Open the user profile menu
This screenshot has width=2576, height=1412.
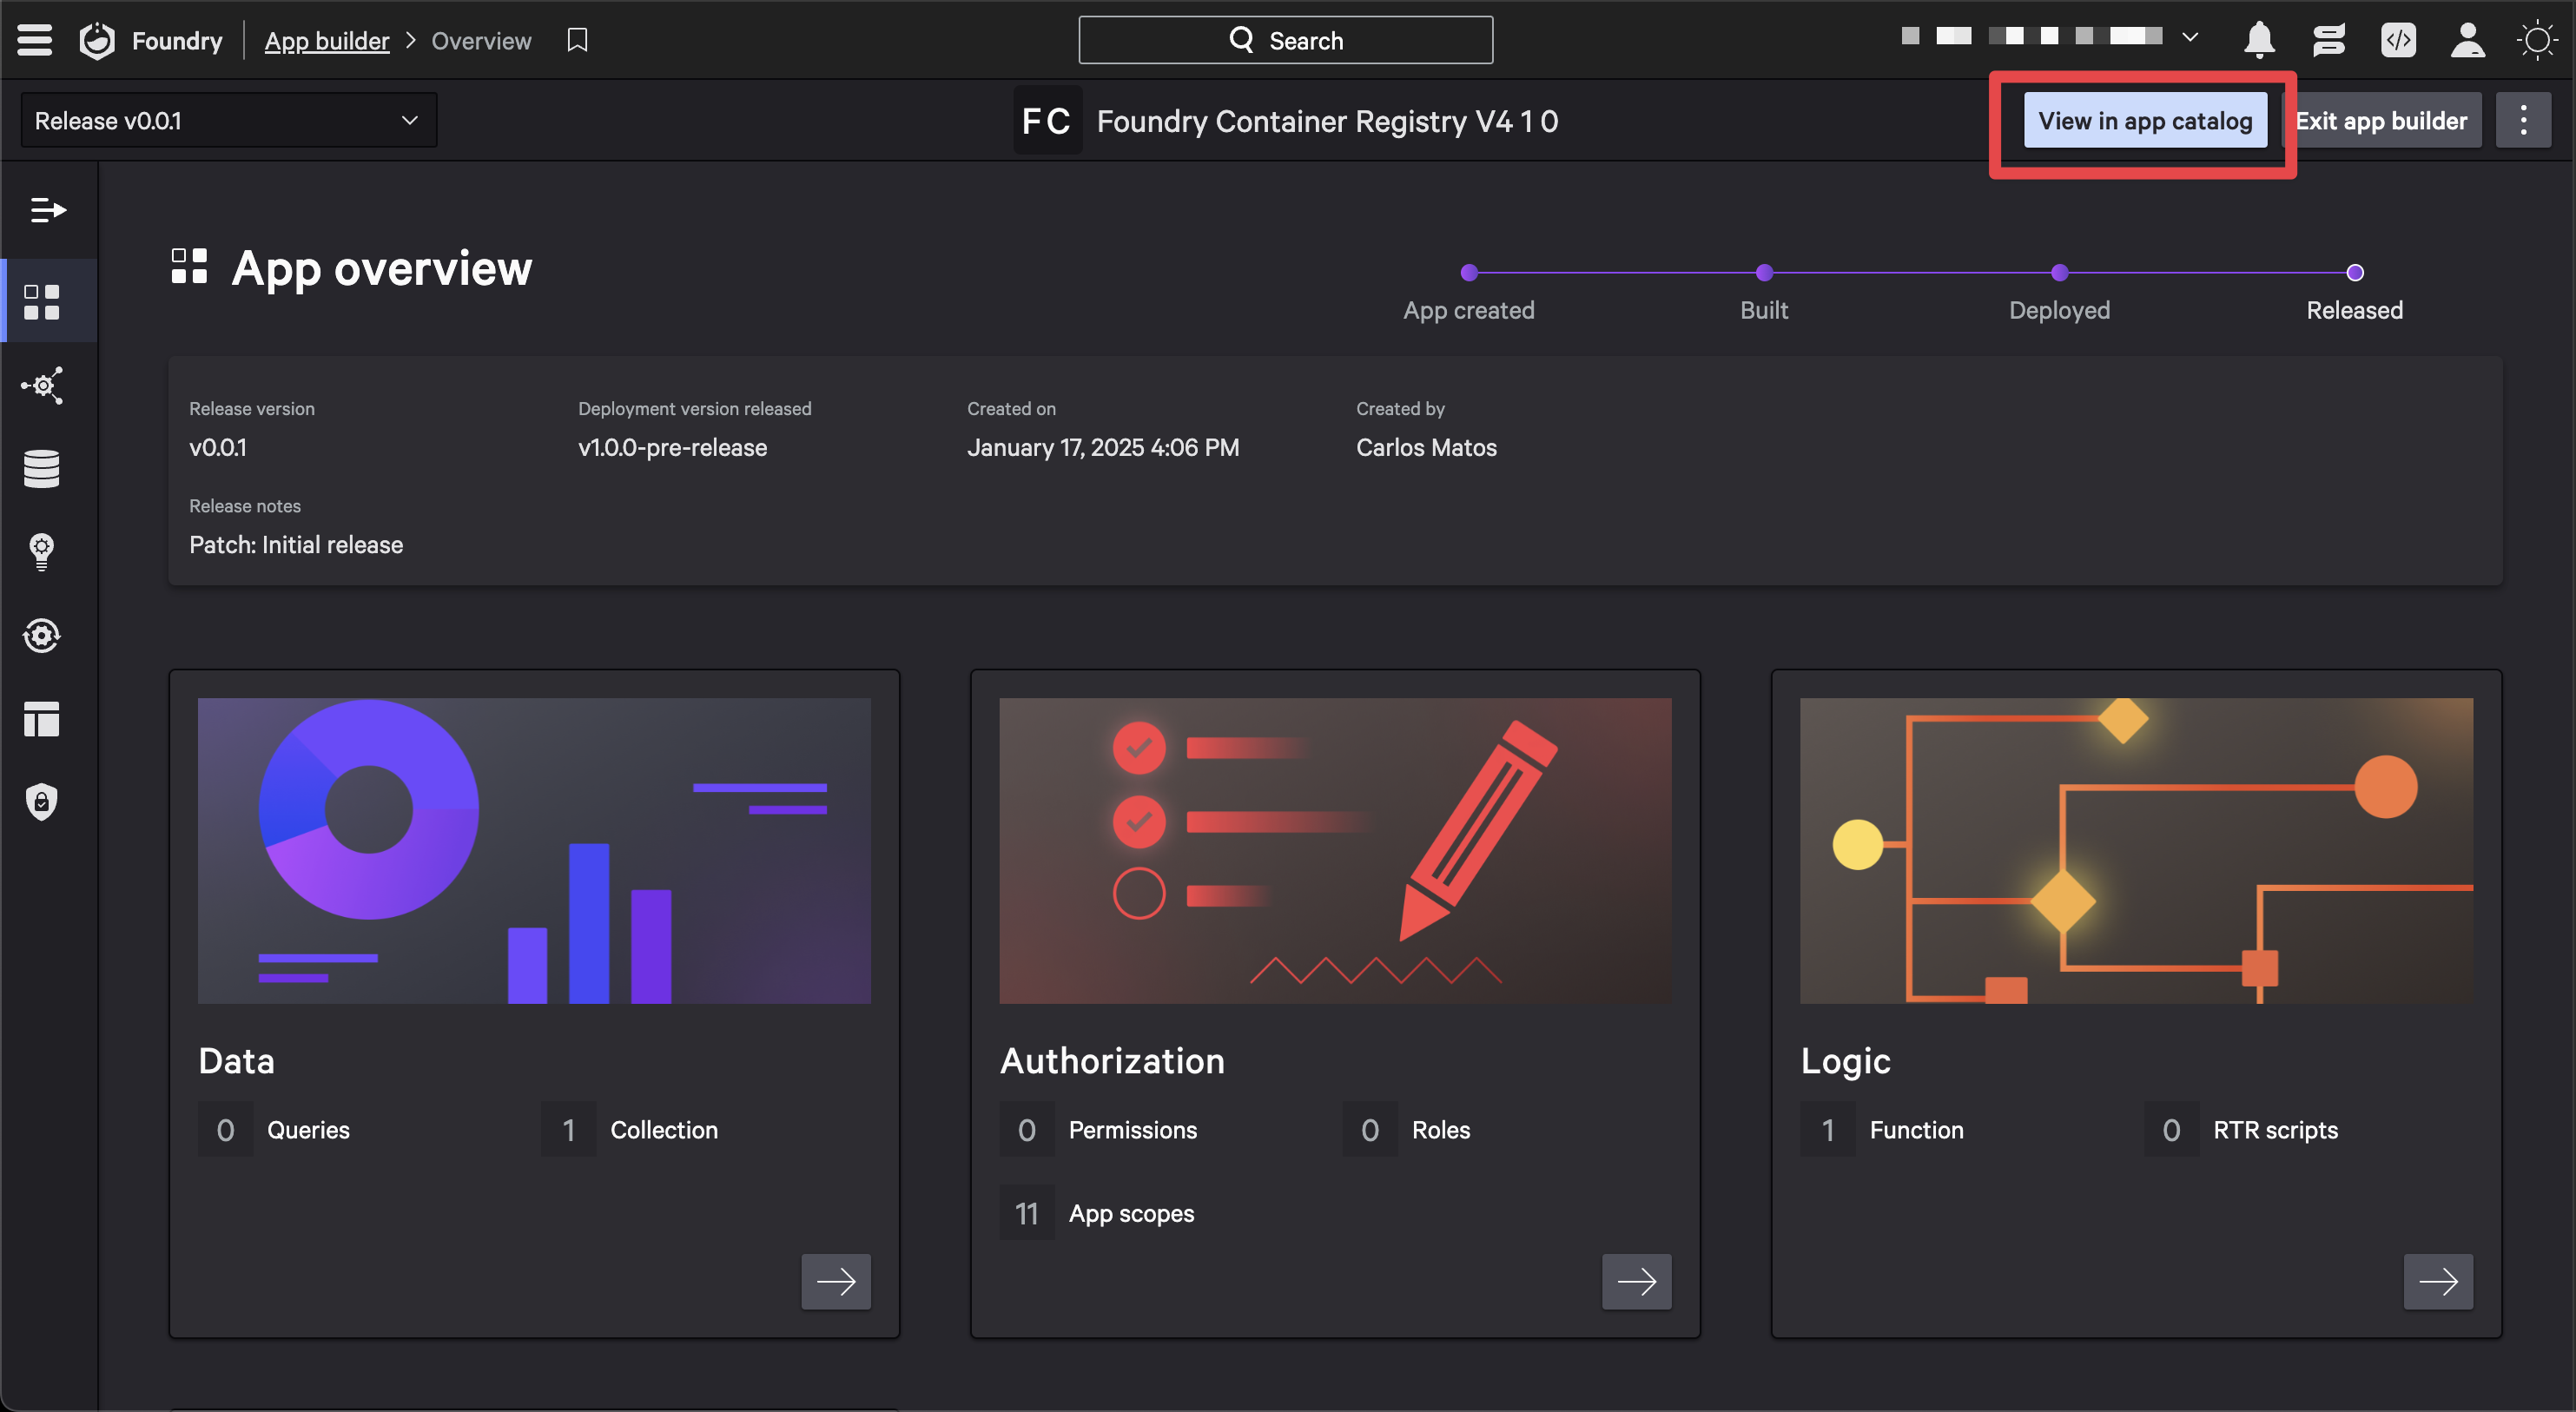(x=2467, y=40)
